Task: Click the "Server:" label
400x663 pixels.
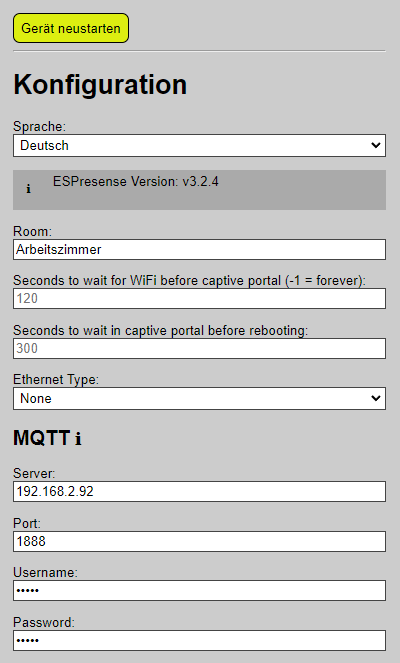Action: 34,473
